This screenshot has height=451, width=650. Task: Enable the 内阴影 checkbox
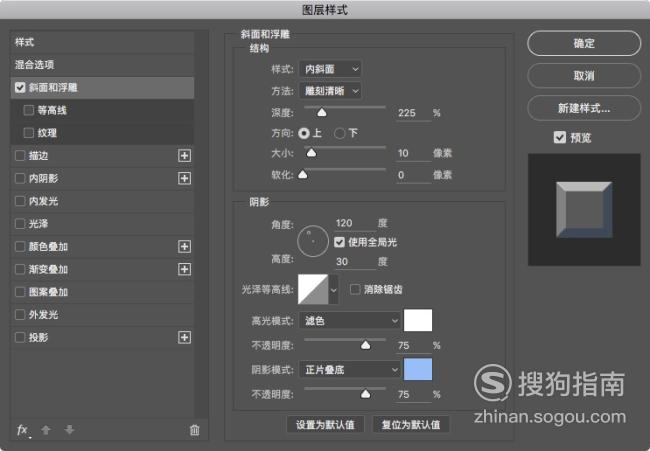point(20,178)
